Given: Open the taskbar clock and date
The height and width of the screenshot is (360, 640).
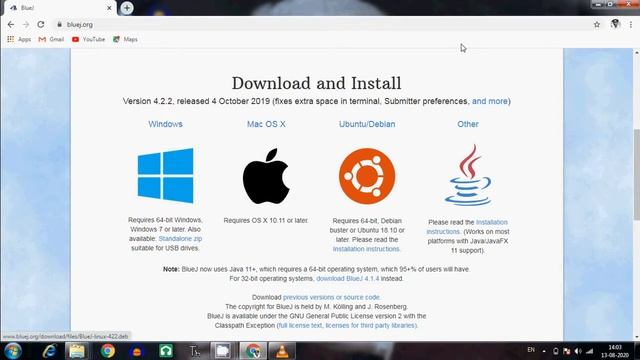Looking at the screenshot, I should pos(615,351).
